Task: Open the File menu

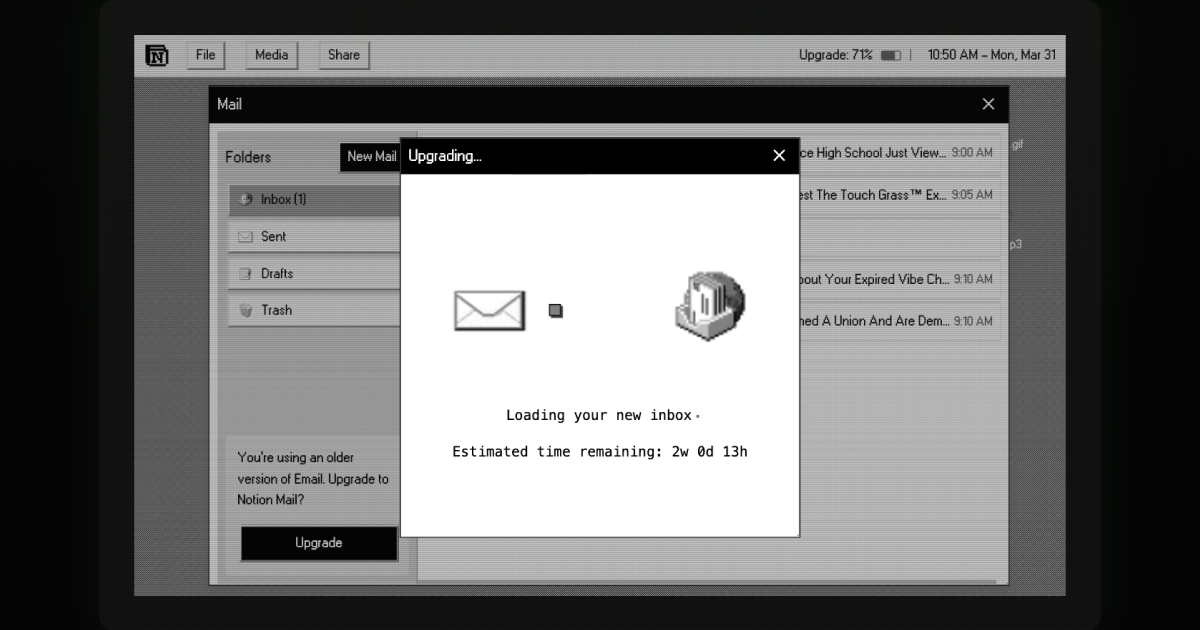Action: (x=206, y=55)
